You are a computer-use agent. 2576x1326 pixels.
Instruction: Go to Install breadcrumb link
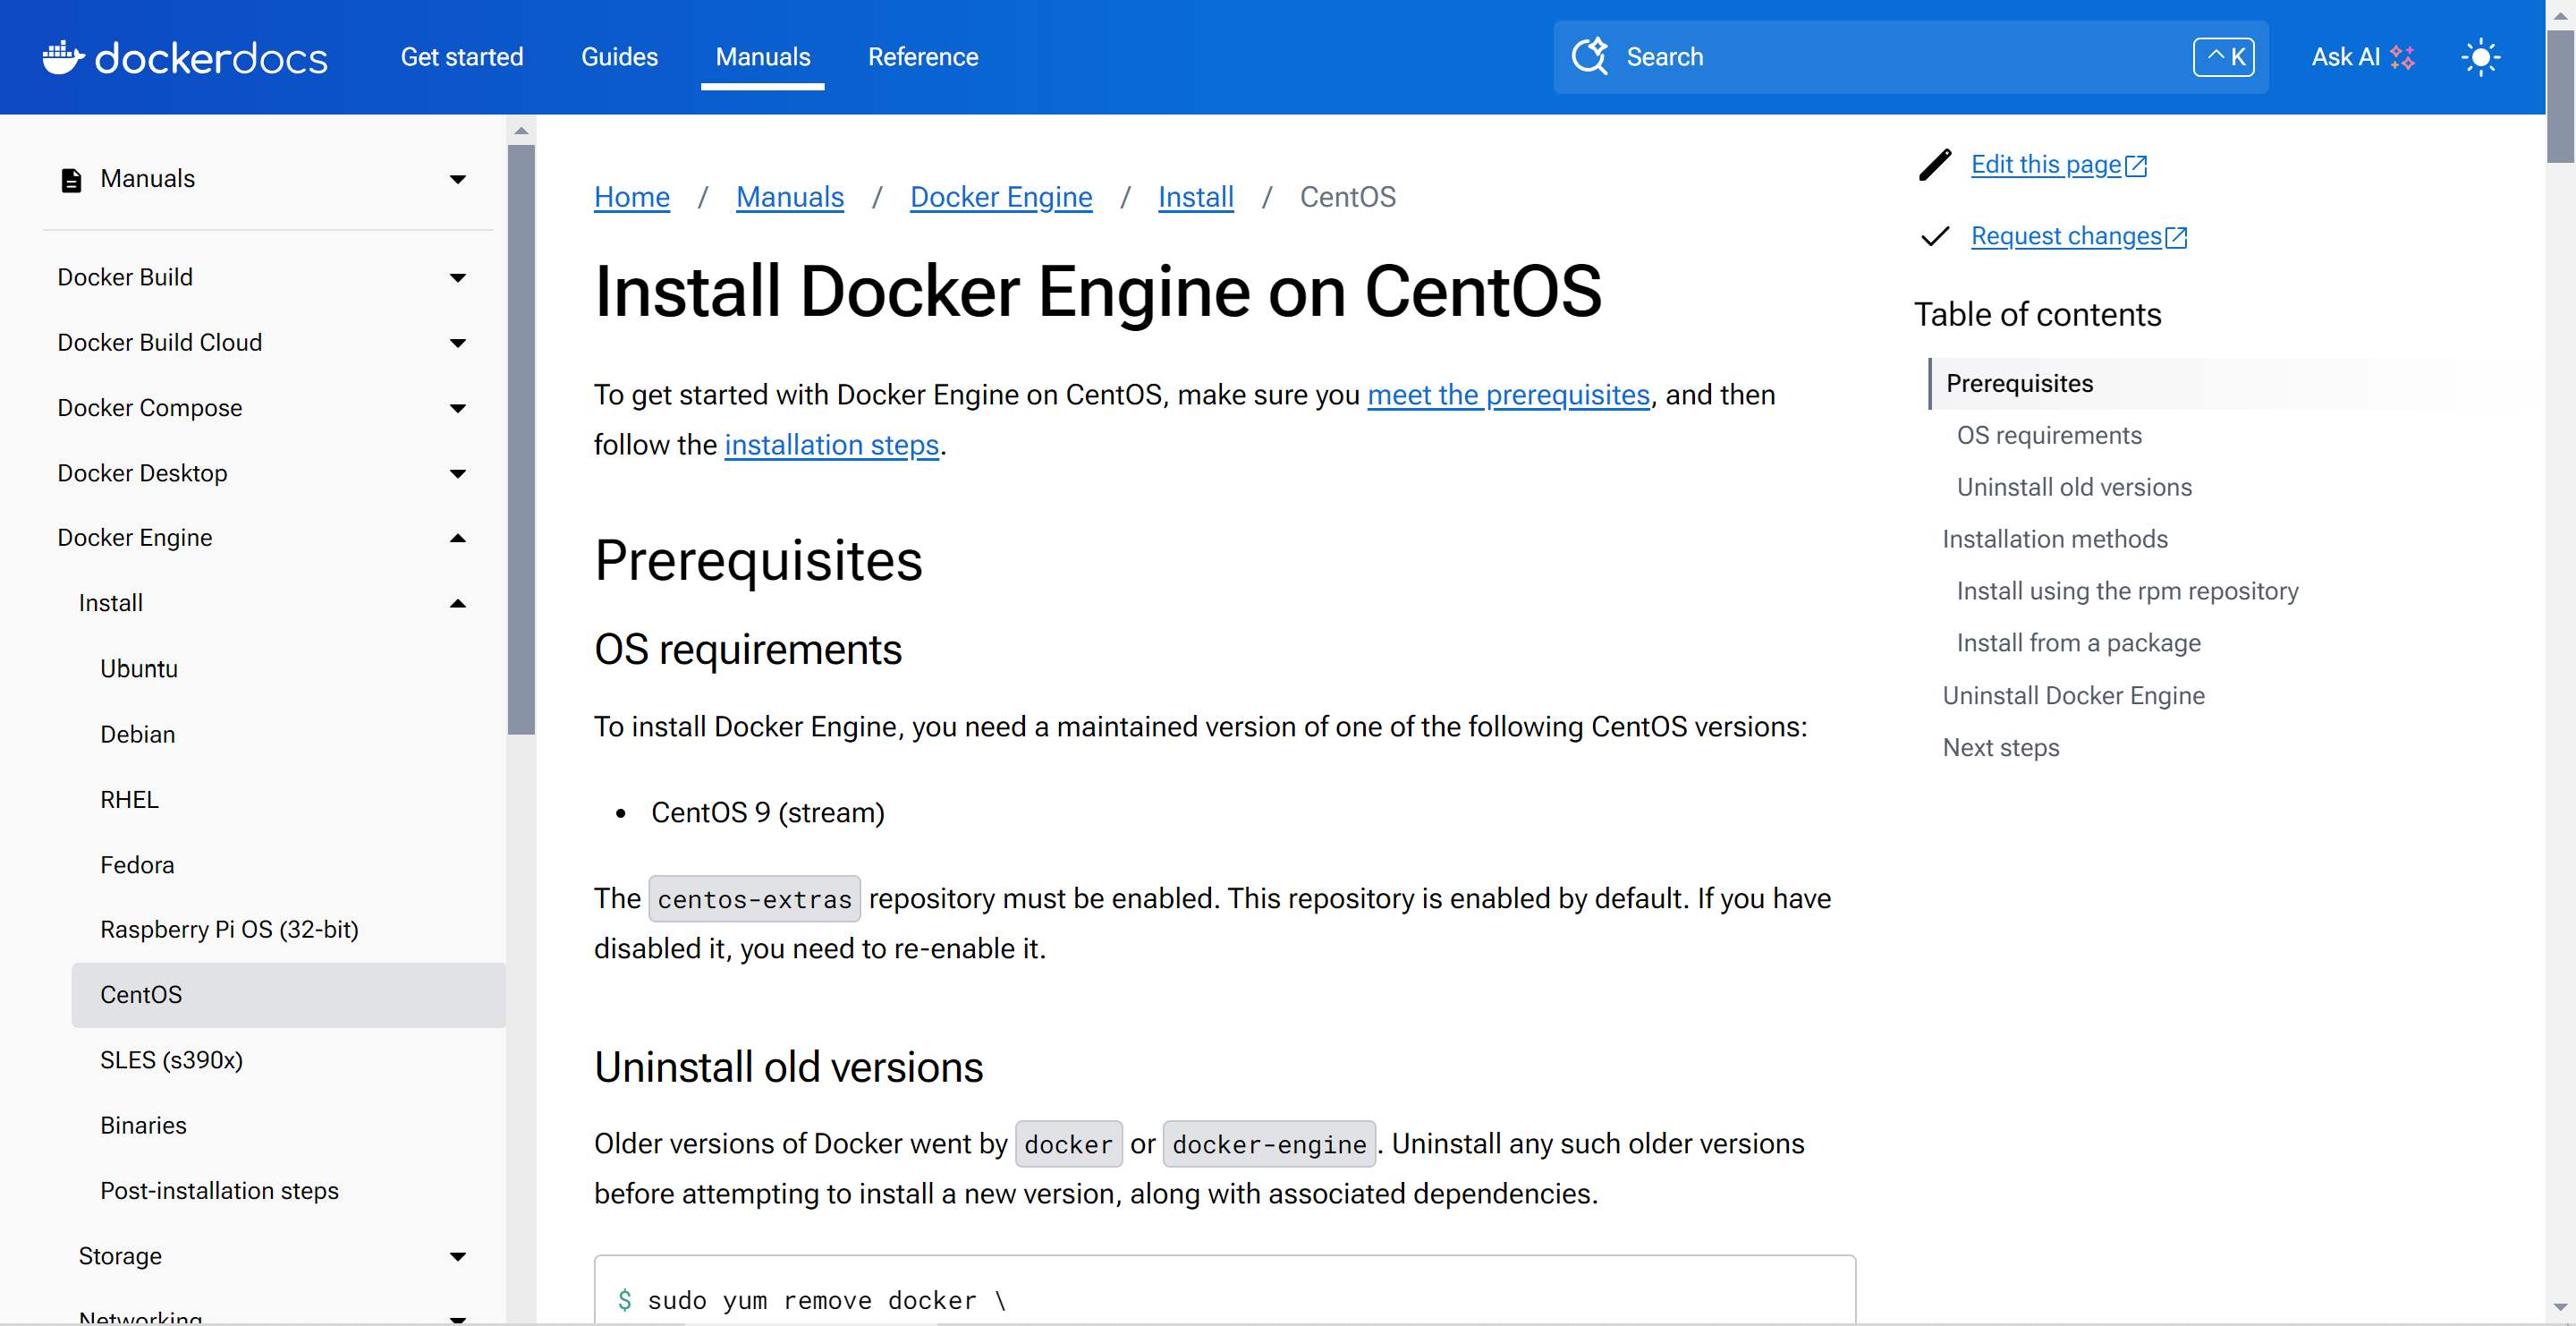pos(1195,197)
